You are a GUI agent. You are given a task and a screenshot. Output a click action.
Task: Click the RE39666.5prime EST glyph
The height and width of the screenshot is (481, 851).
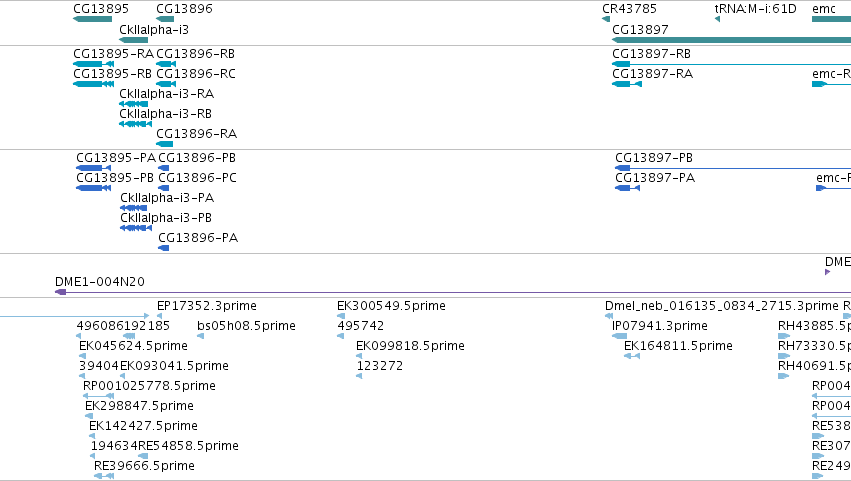[x=104, y=476]
